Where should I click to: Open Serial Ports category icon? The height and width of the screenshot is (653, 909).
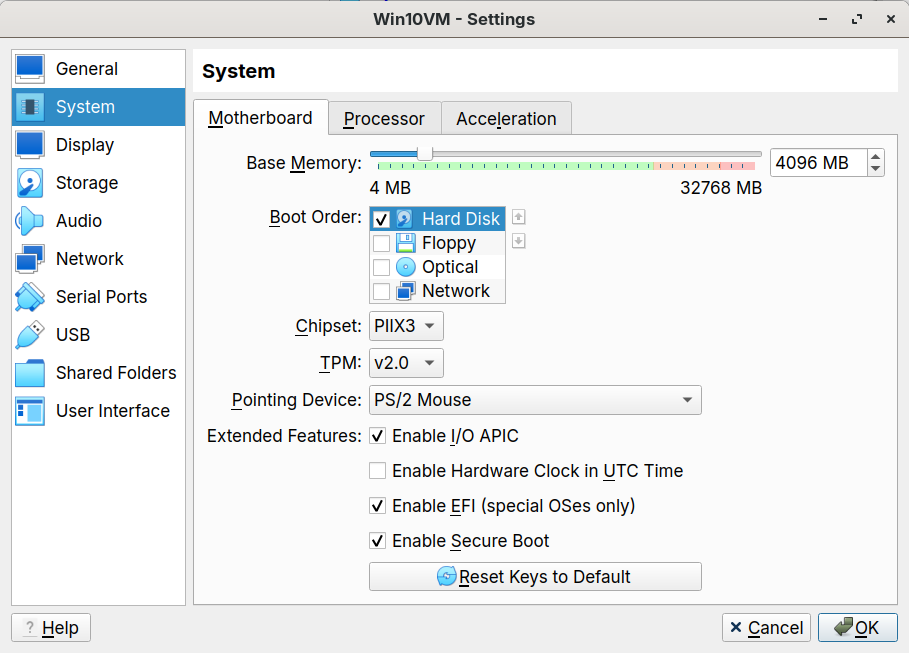(x=30, y=297)
